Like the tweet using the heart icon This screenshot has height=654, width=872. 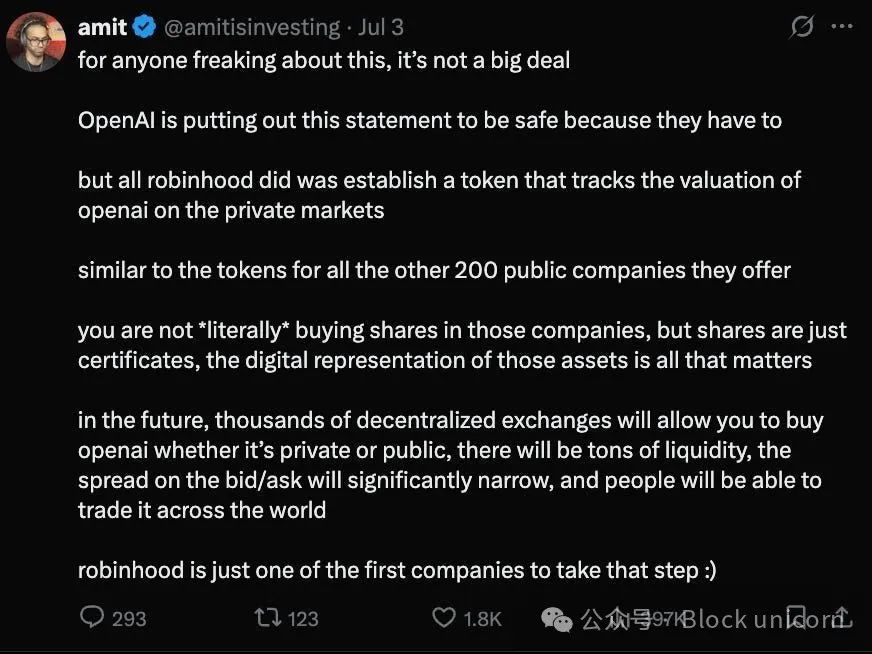444,618
